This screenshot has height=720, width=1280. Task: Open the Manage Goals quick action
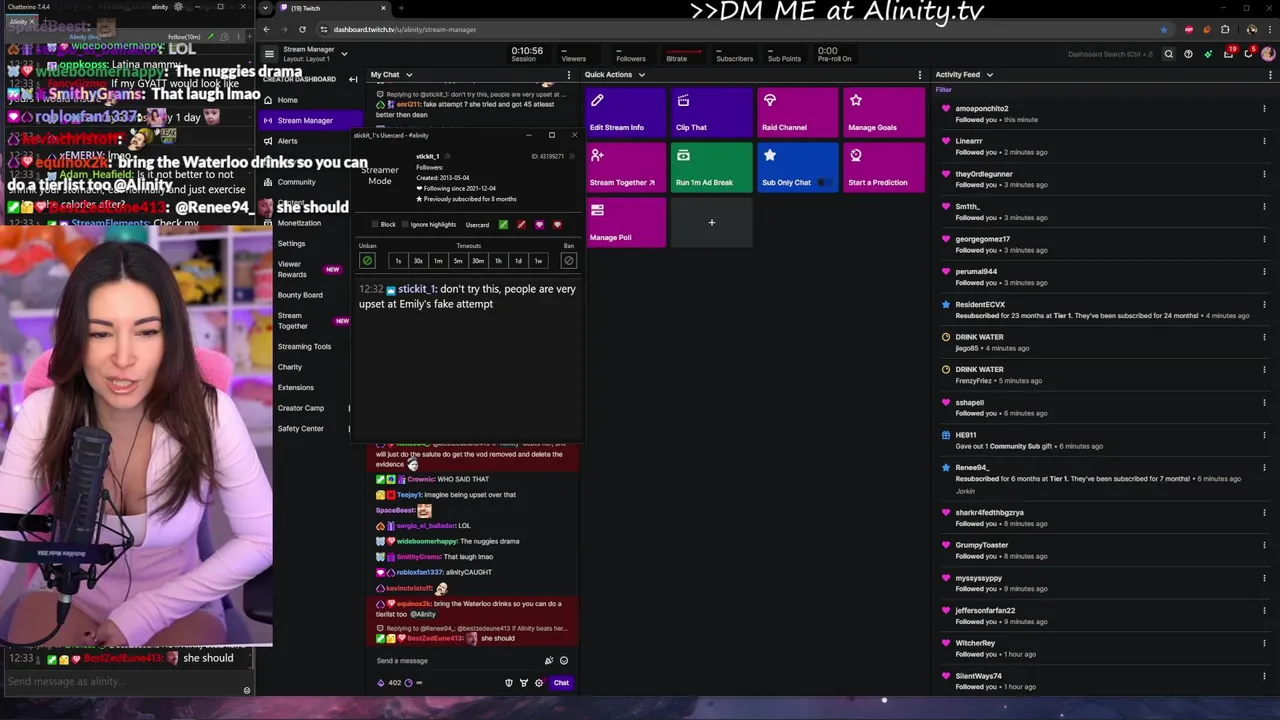[x=885, y=112]
